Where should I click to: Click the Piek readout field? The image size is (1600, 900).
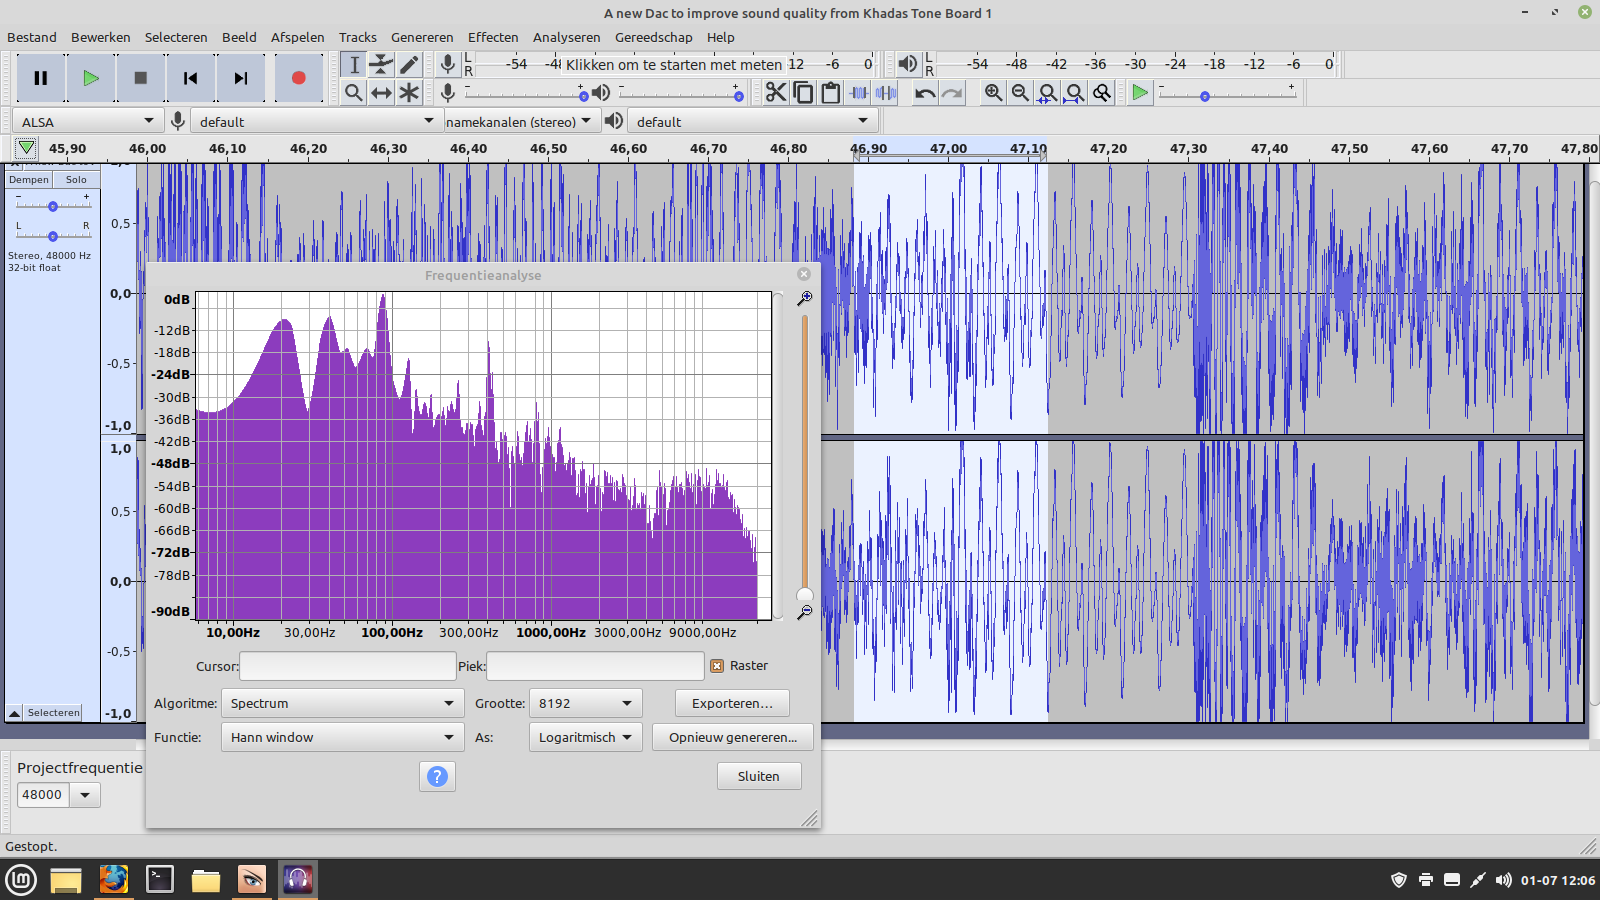(595, 666)
